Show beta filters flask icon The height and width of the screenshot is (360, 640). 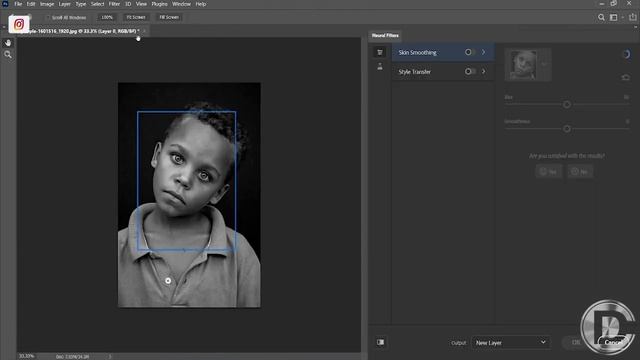380,67
